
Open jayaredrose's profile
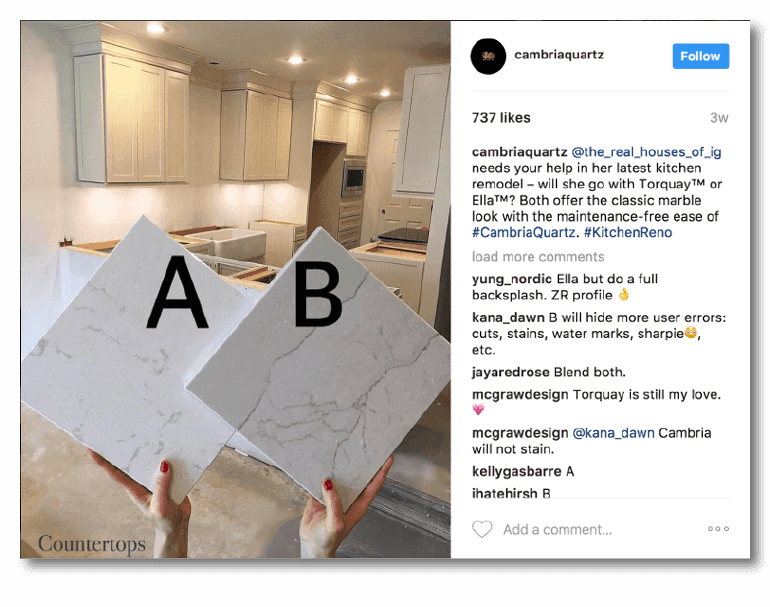point(511,372)
